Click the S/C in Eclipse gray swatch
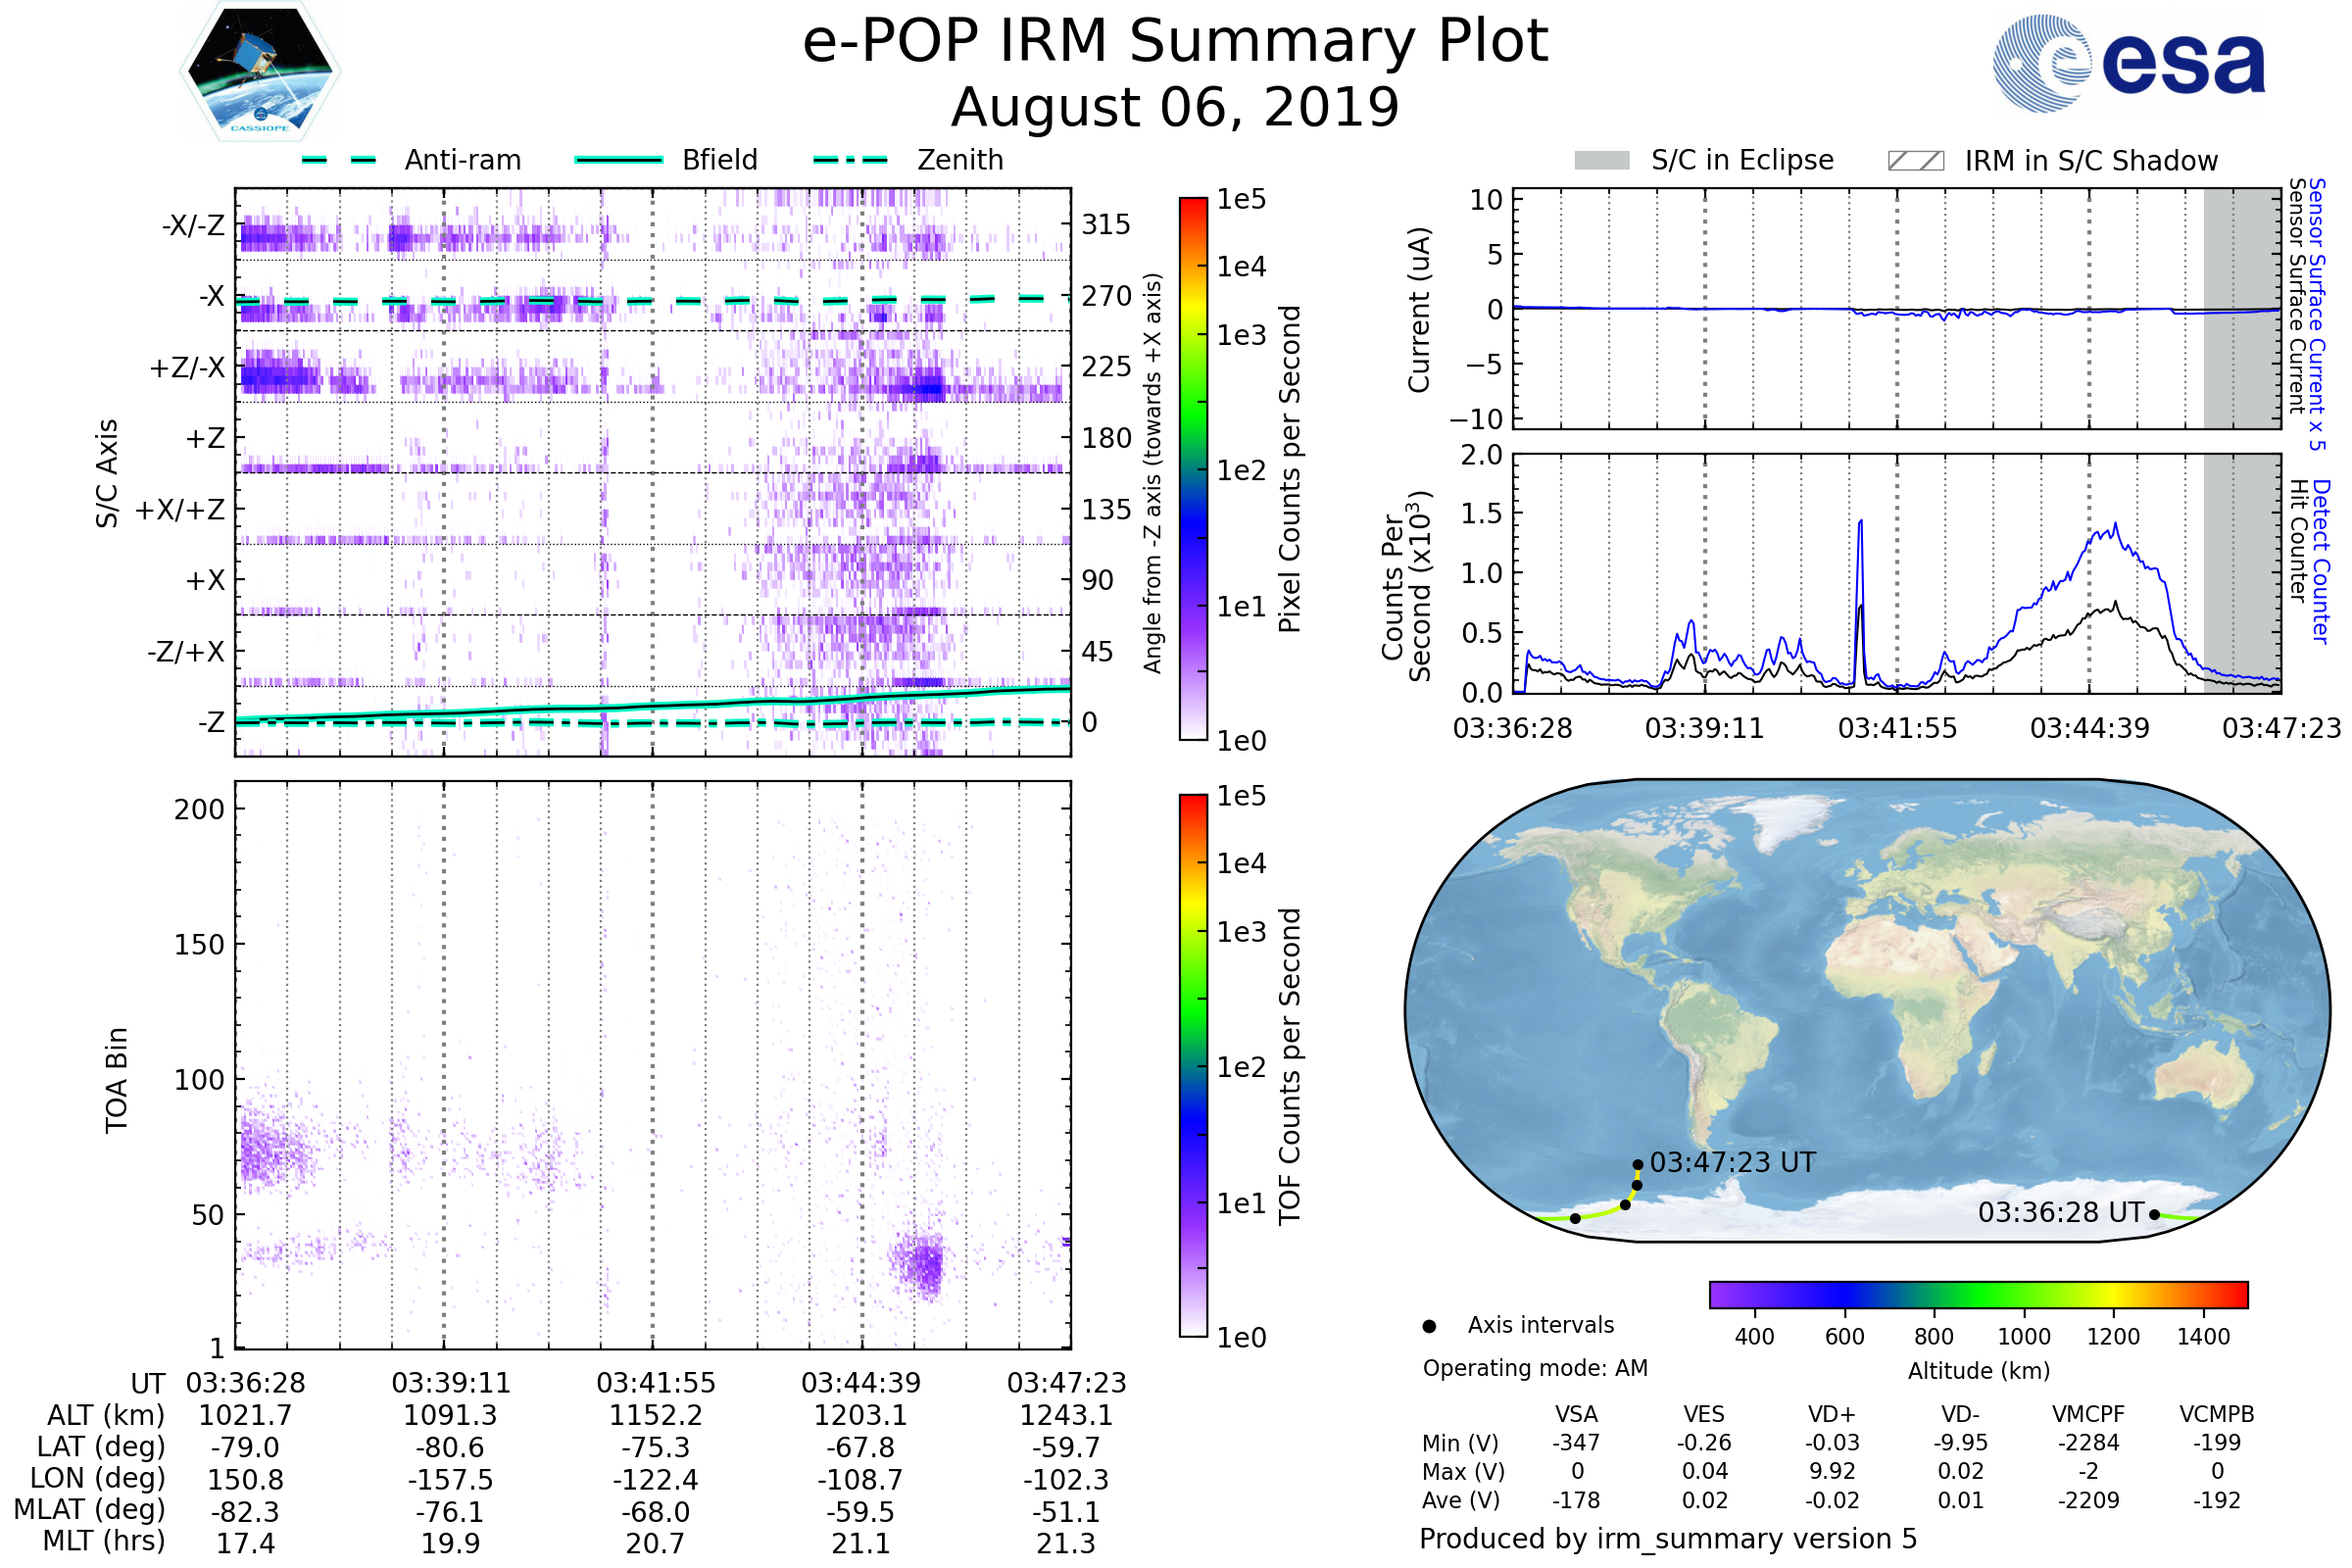Screen dimensions: 2352x1568 coord(1602,161)
